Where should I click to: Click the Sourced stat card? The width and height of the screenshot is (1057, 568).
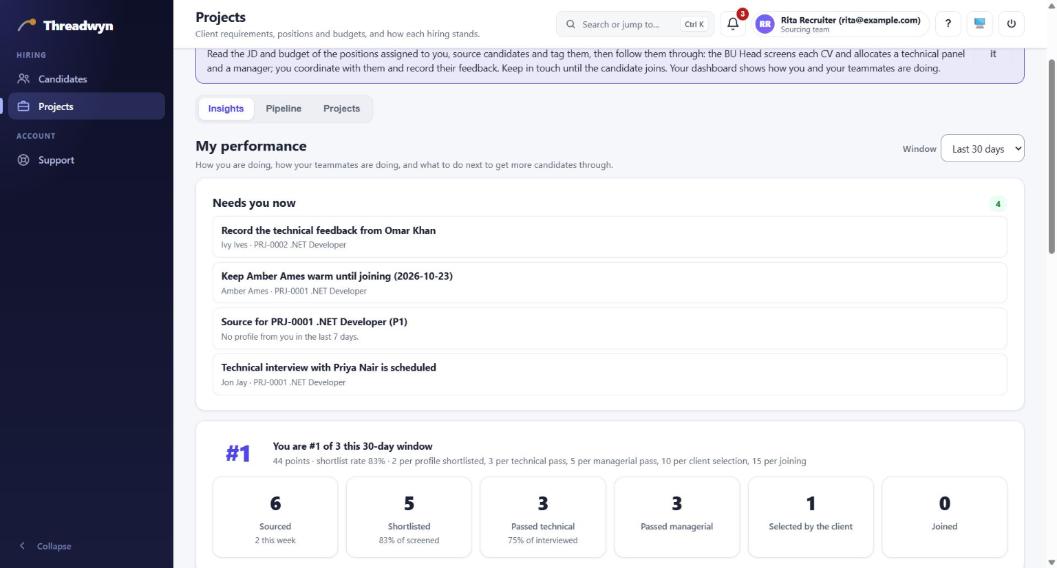(x=275, y=517)
